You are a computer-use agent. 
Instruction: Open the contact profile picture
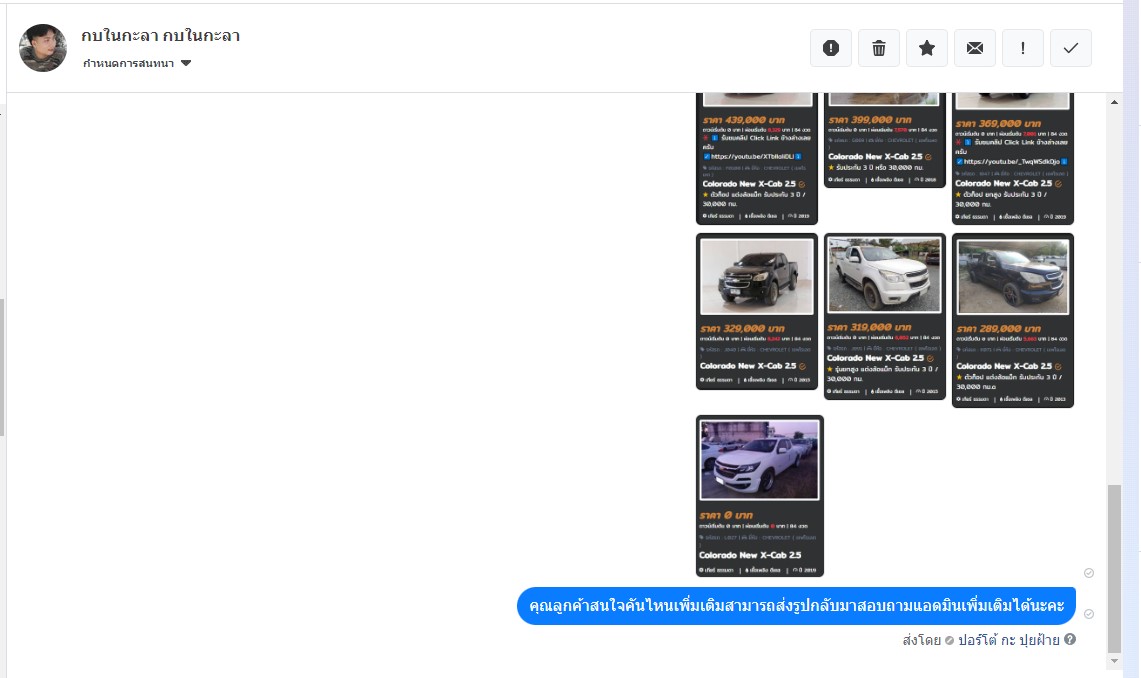(43, 48)
